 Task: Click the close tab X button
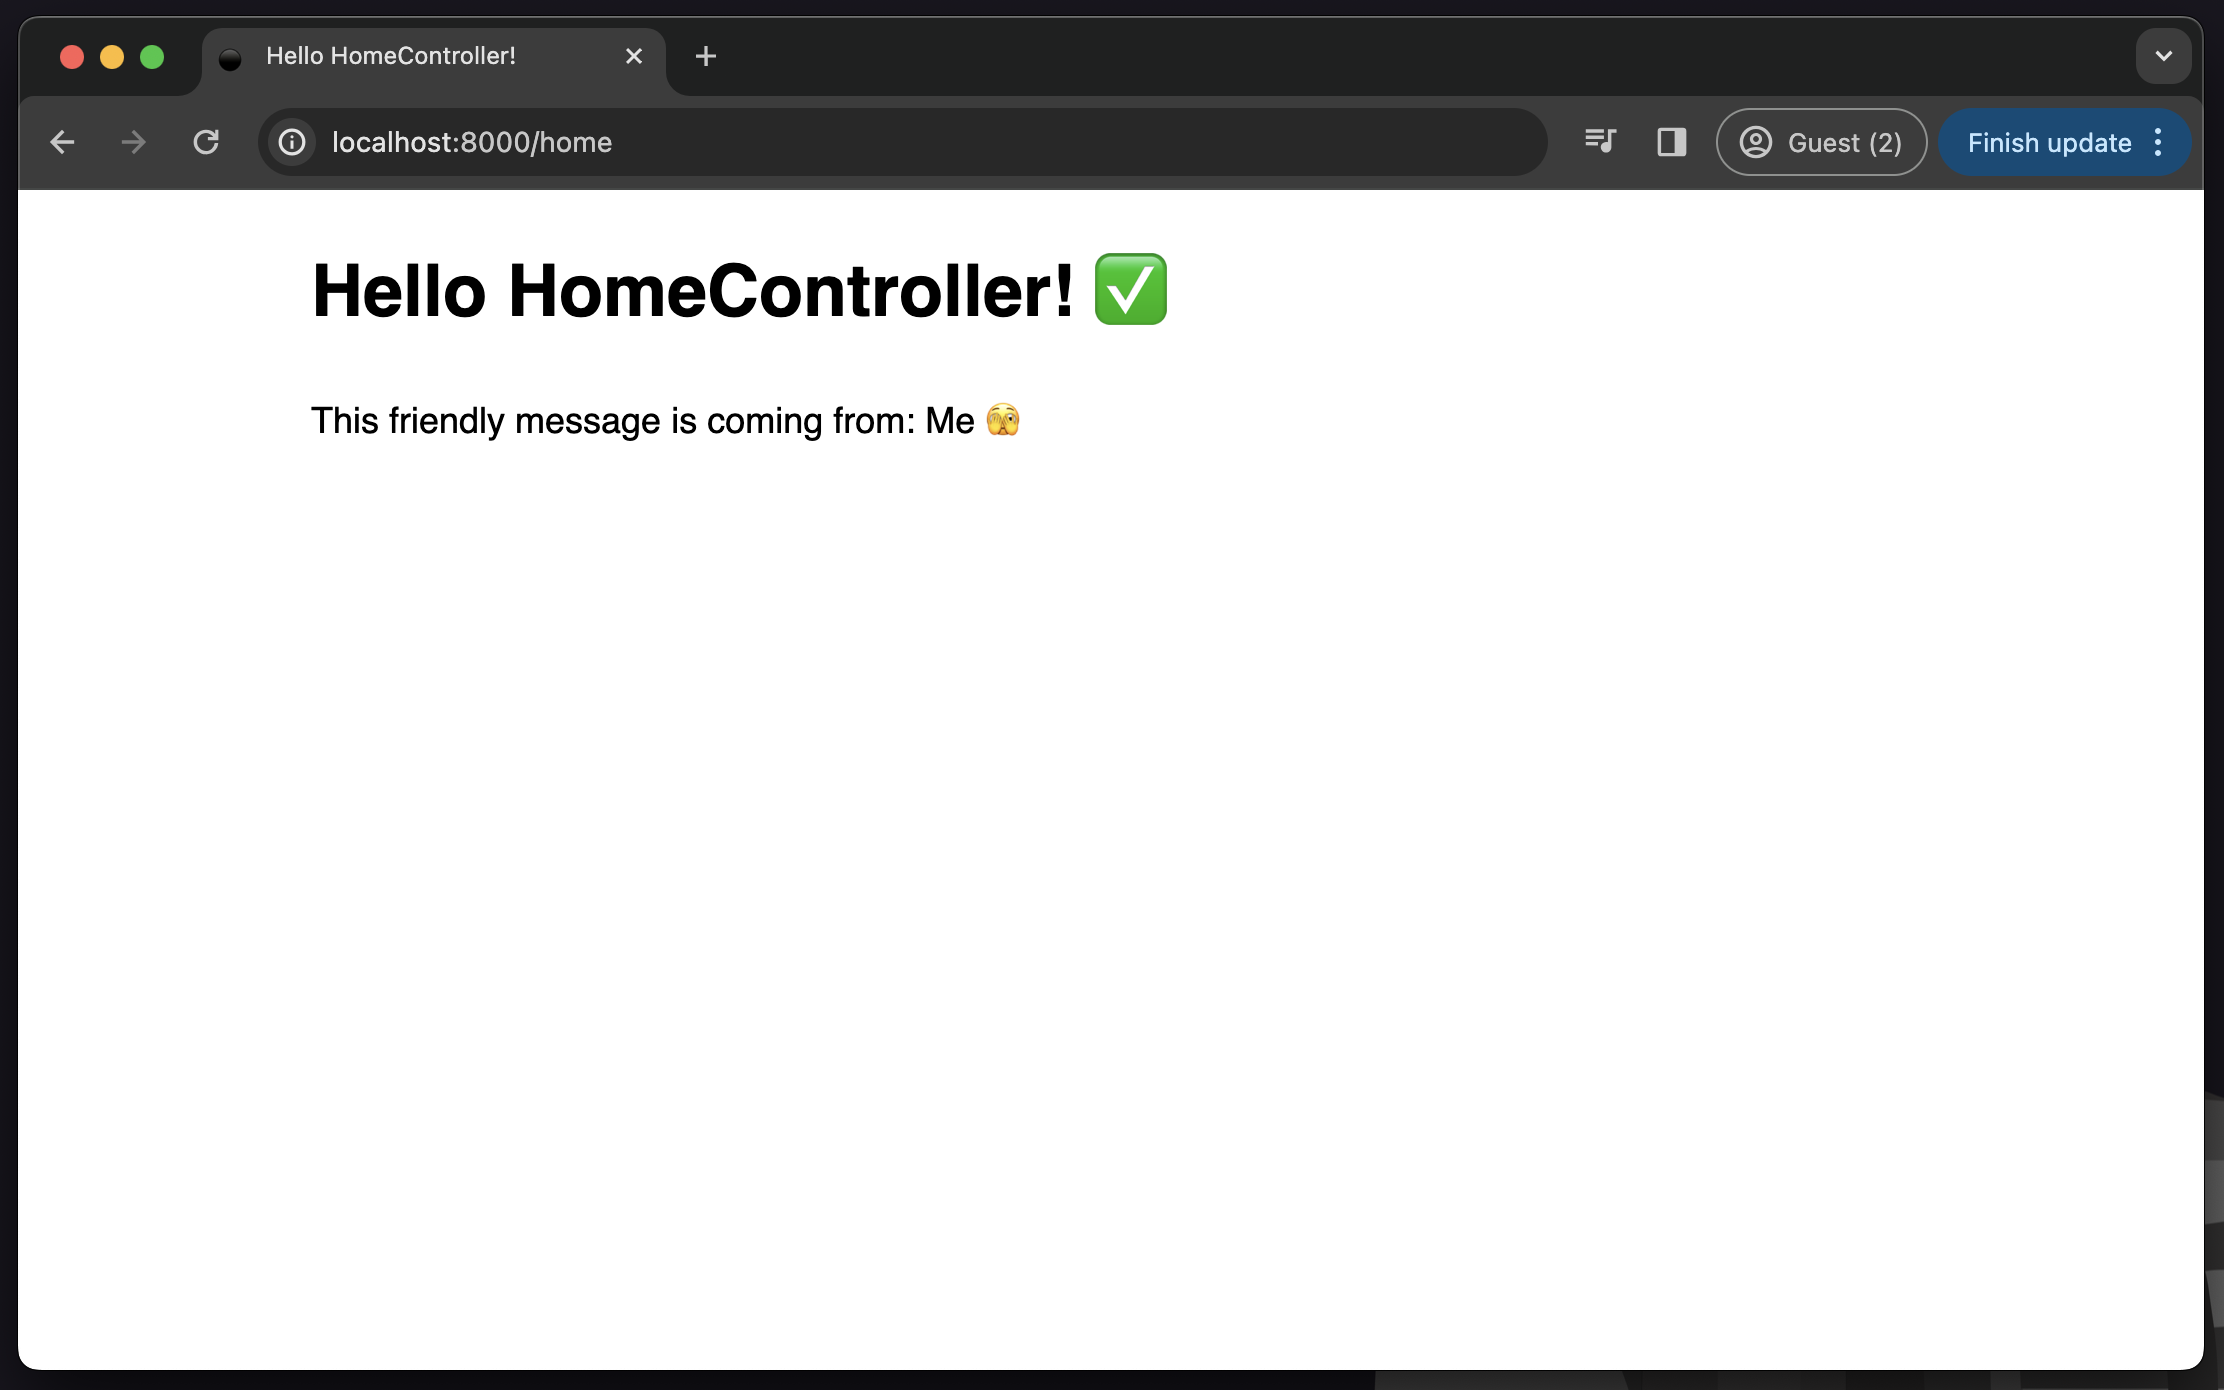pyautogui.click(x=632, y=56)
